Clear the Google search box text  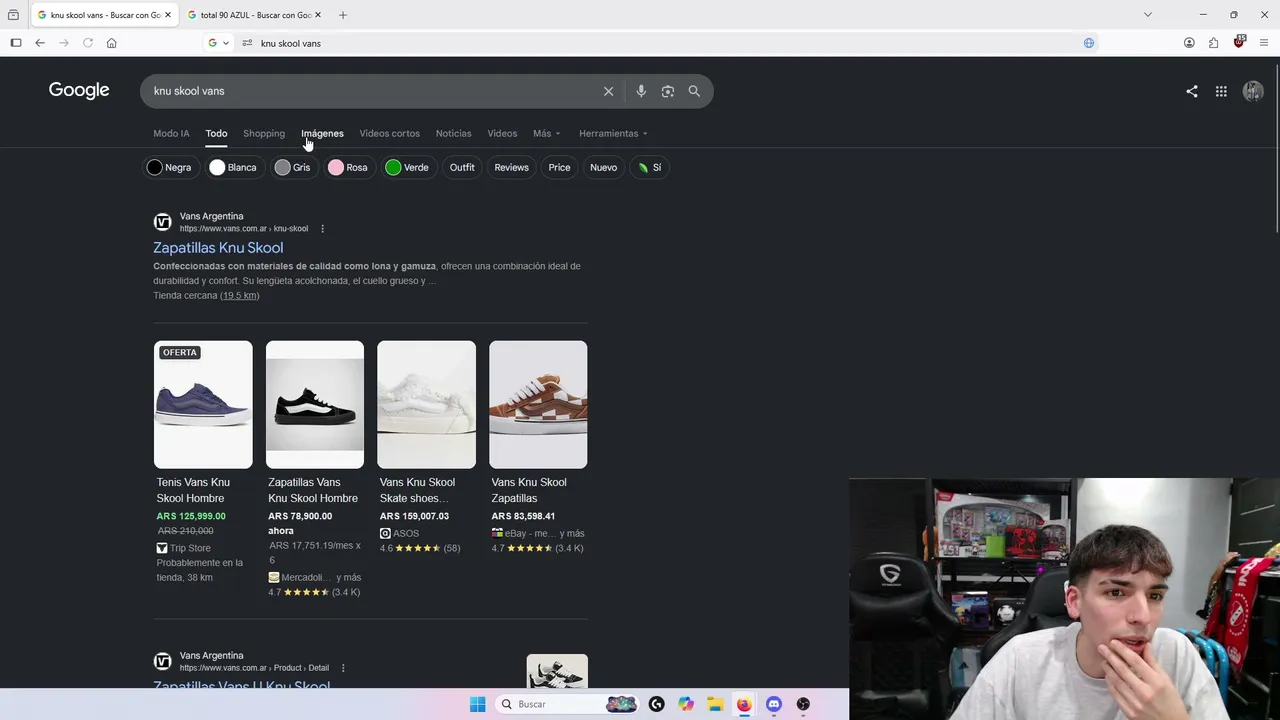point(608,91)
